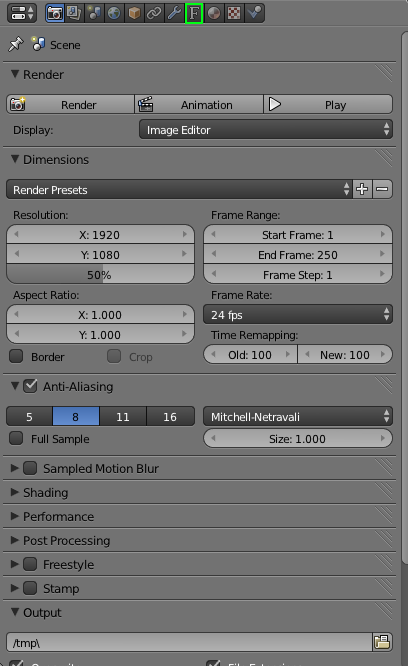Open the Object properties cube tab
The width and height of the screenshot is (408, 666).
pyautogui.click(x=134, y=13)
